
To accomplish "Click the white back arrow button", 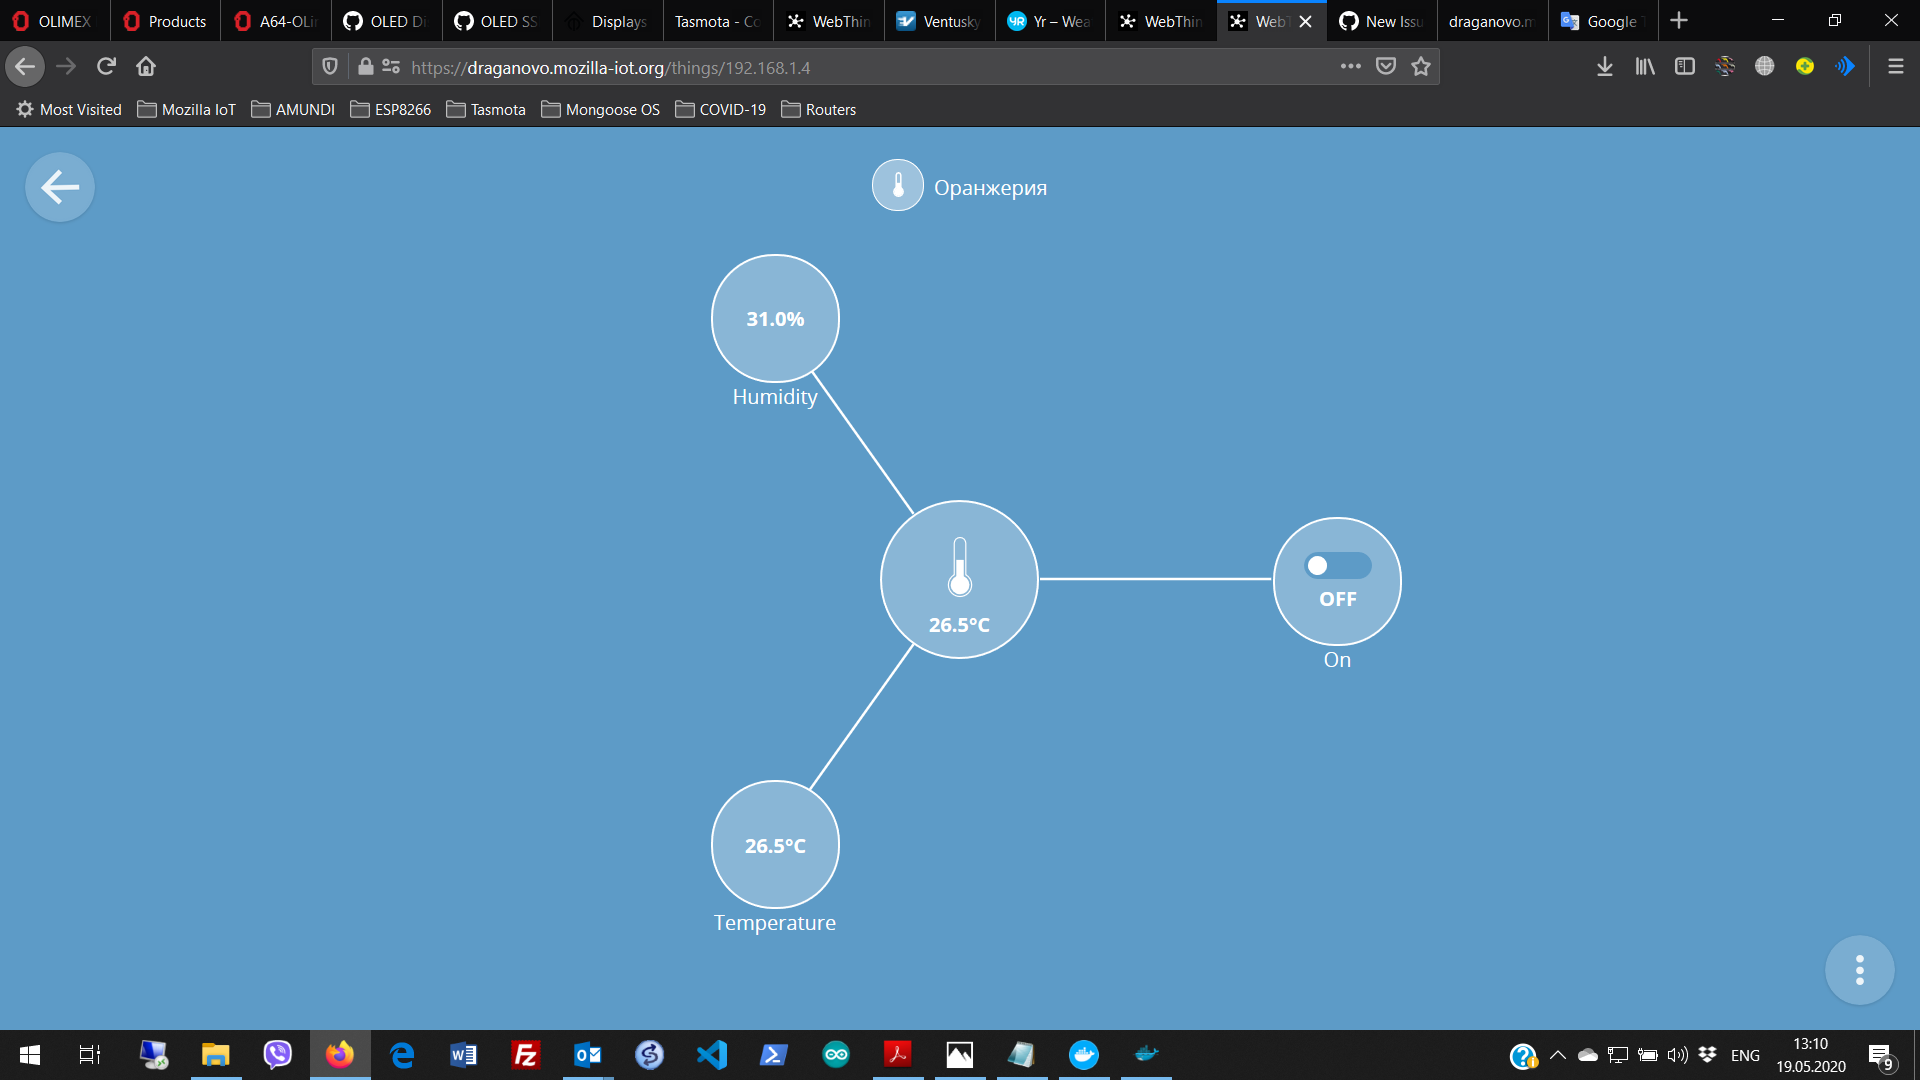I will [60, 187].
